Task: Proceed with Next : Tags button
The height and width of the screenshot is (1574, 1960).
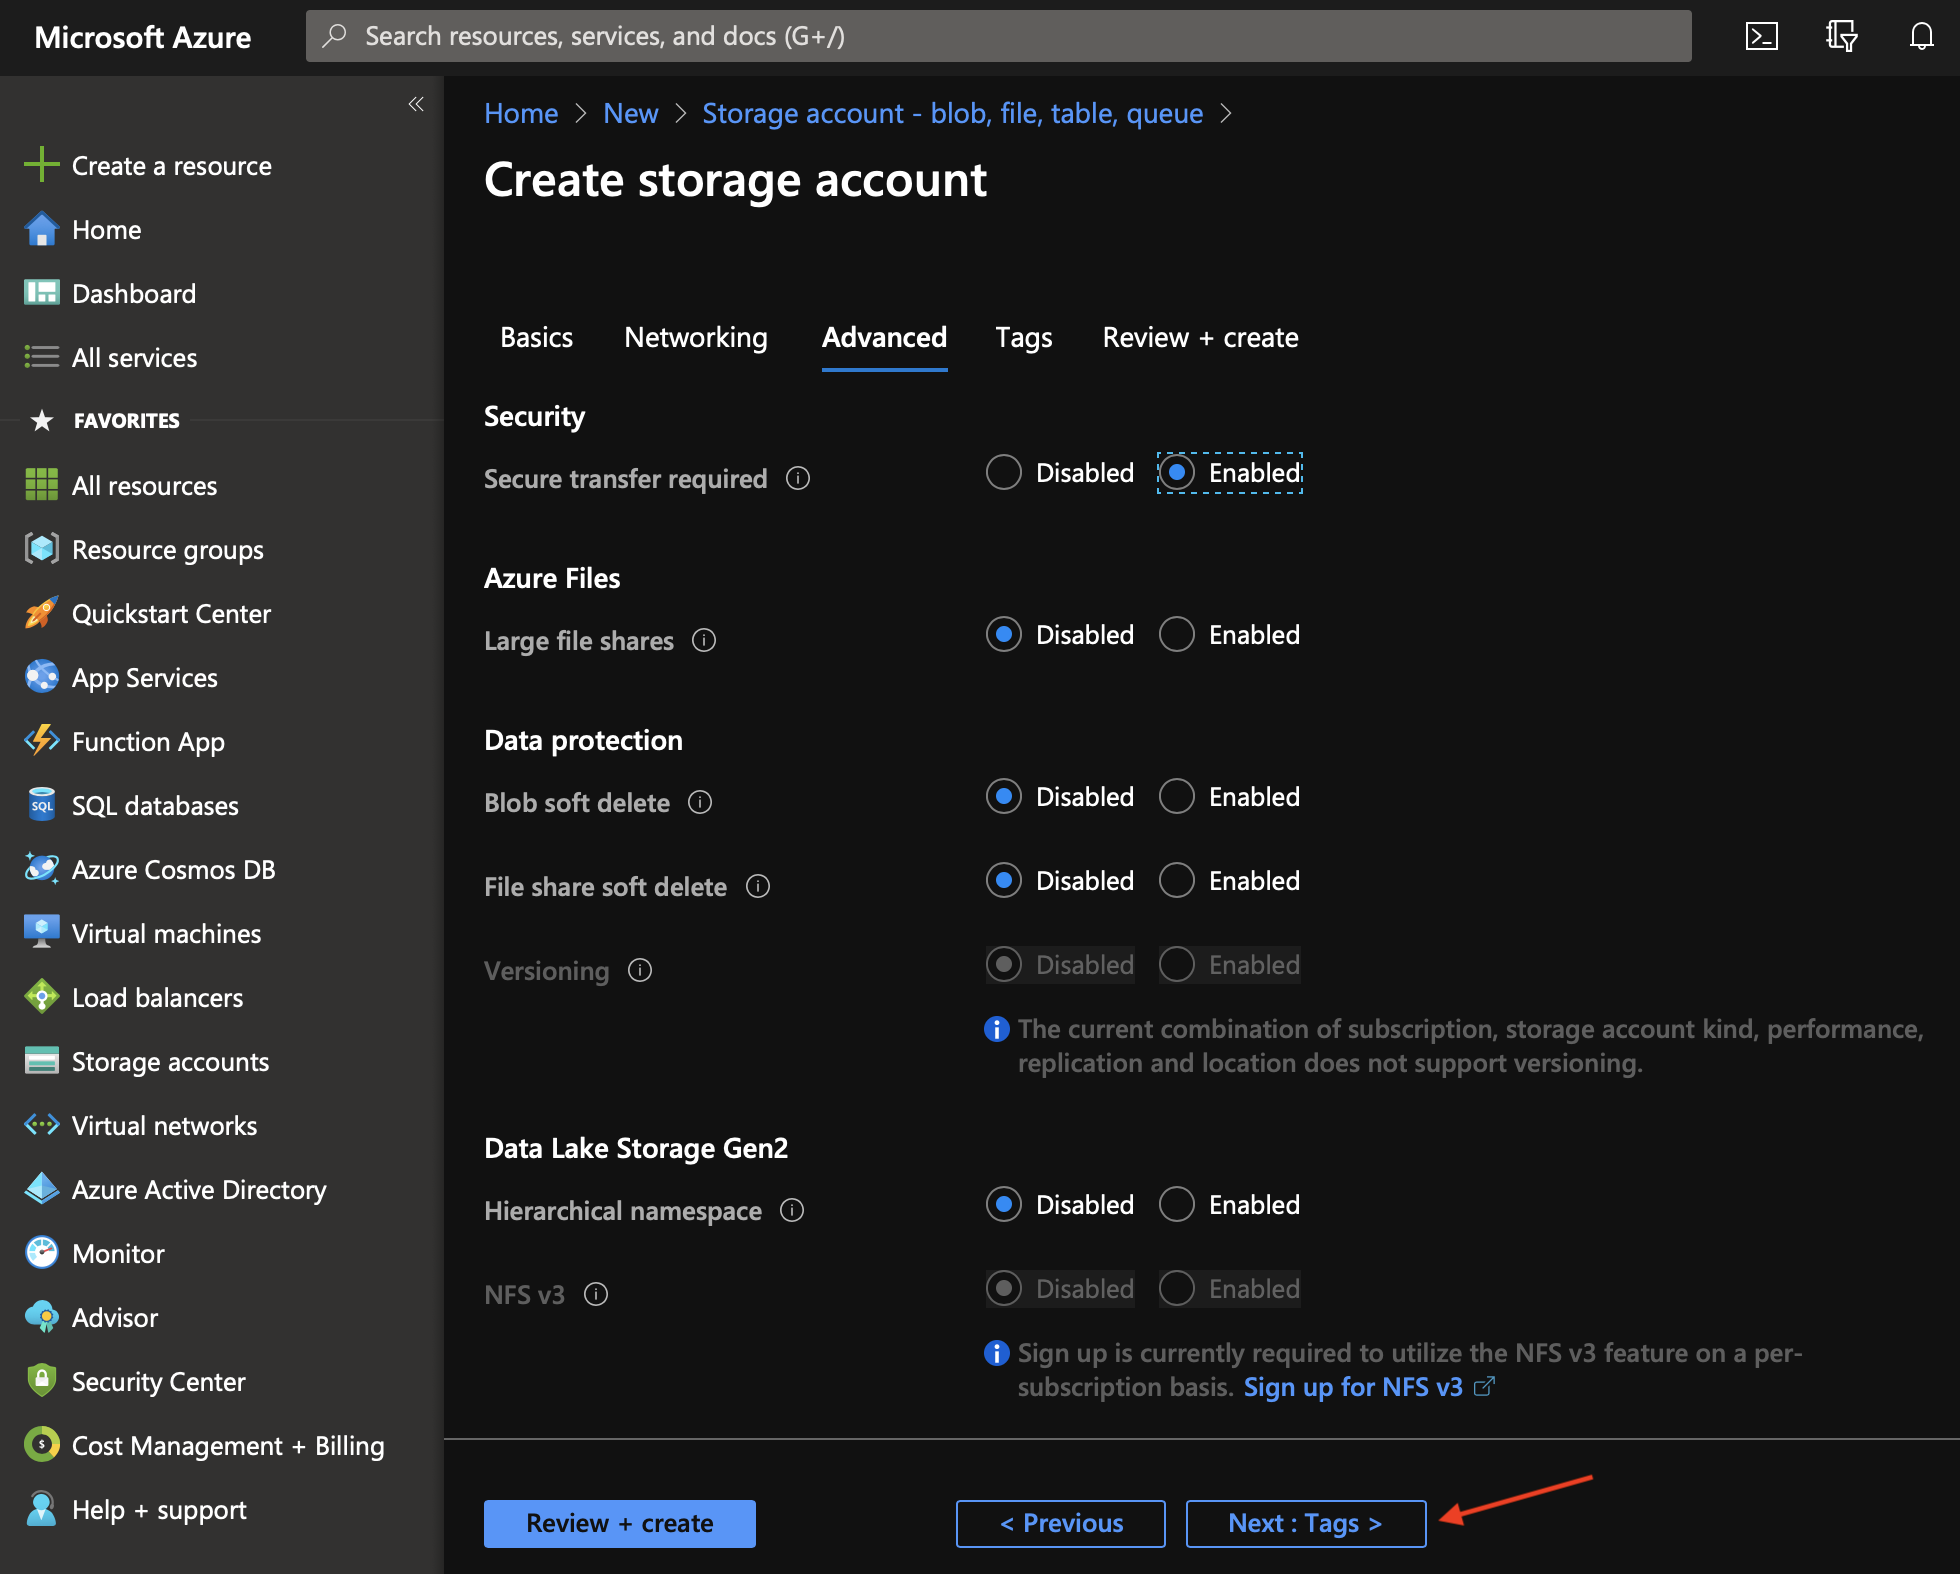Action: tap(1306, 1523)
